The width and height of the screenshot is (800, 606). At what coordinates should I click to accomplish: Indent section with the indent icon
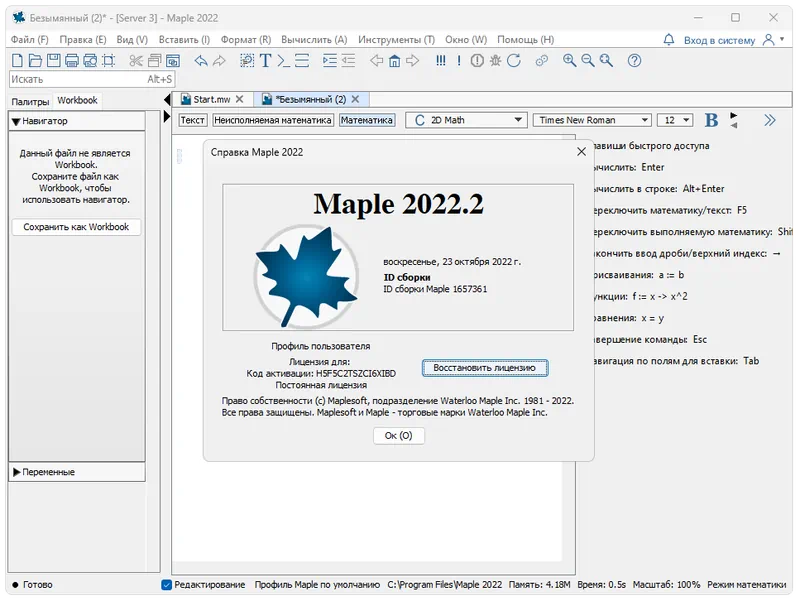click(330, 61)
